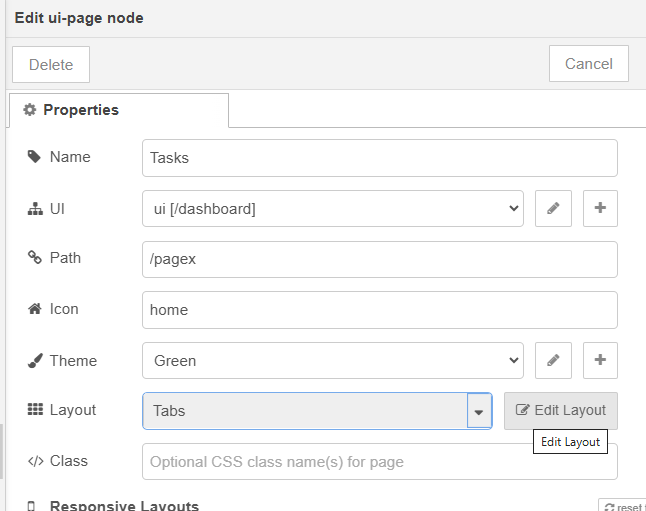Click the plus icon beside Theme dropdown

600,360
